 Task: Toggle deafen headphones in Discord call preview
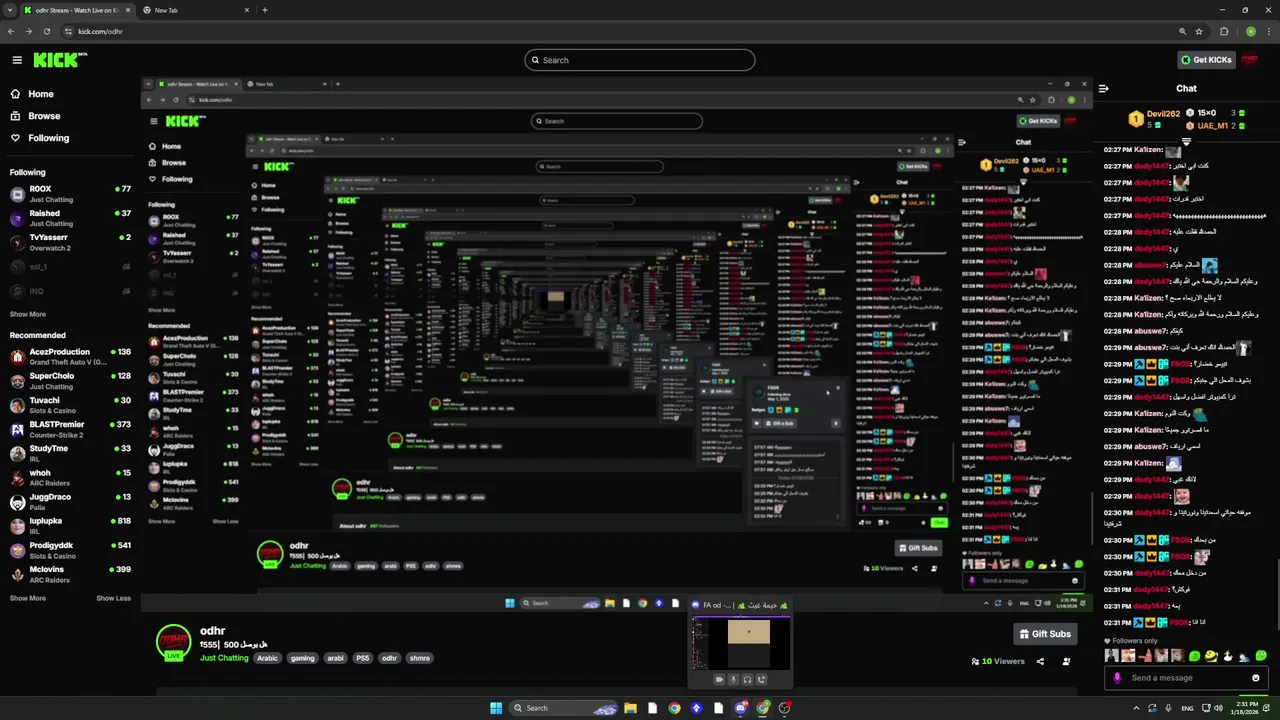[x=747, y=679]
